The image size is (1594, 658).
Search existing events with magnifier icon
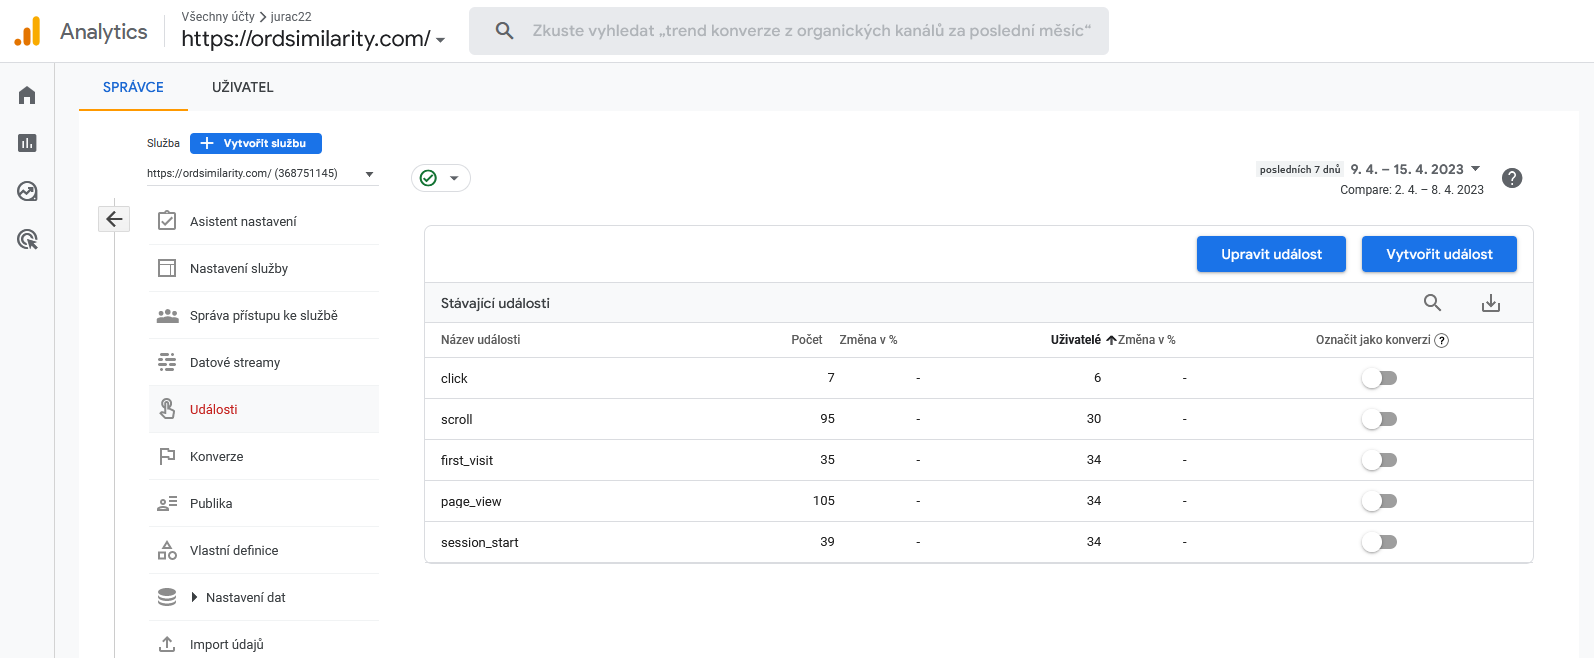(1432, 303)
